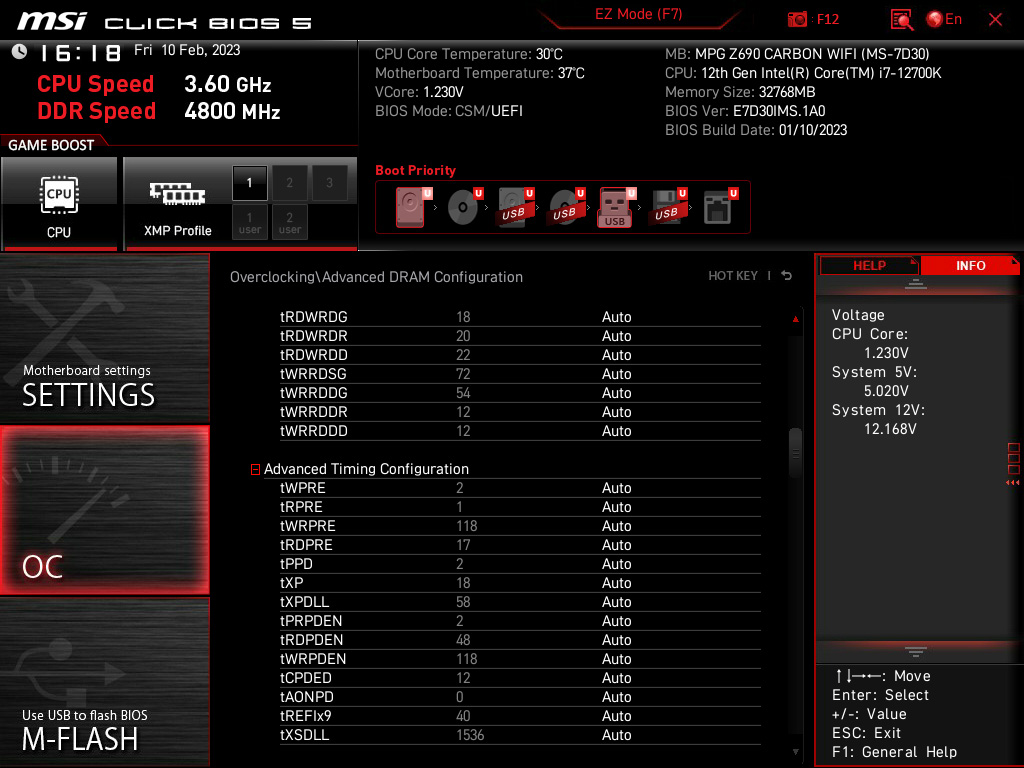1024x768 pixels.
Task: Click the MSI logo
Action: [52, 21]
